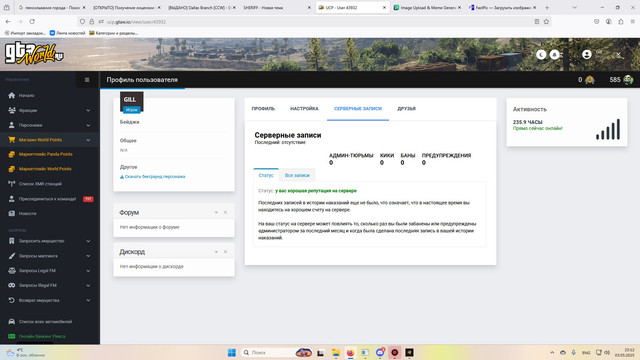This screenshot has width=640, height=360.
Task: List all tabs dropdown
Action: [574, 8]
